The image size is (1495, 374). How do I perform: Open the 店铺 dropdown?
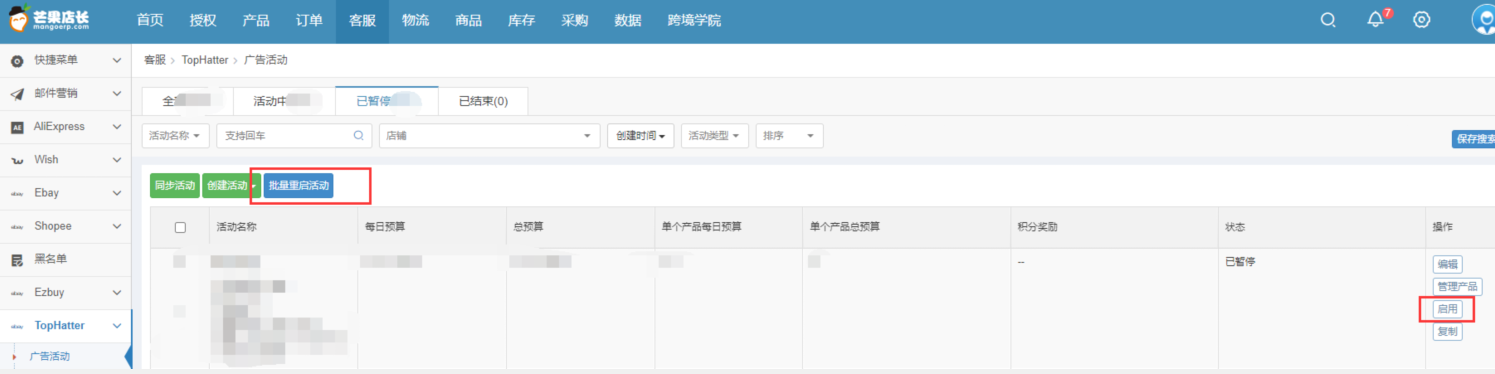coord(489,135)
